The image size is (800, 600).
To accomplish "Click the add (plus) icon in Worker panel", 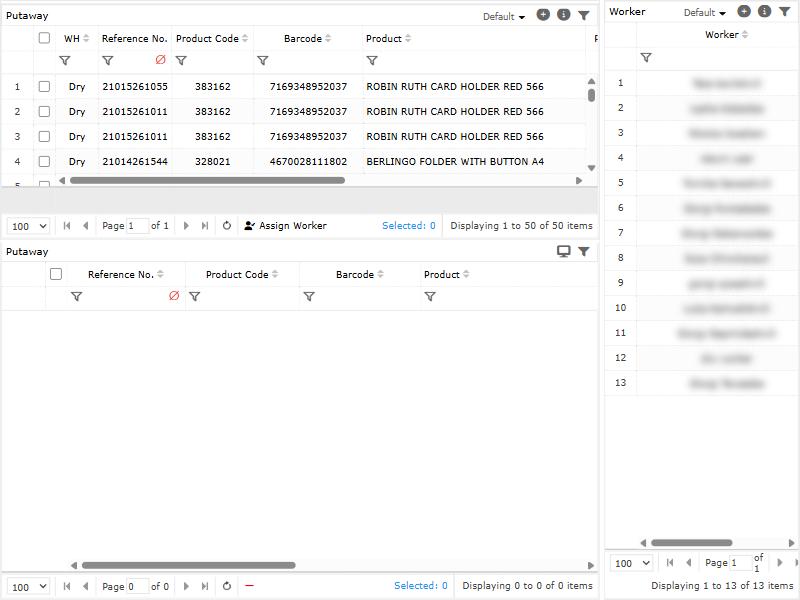I will coord(744,11).
